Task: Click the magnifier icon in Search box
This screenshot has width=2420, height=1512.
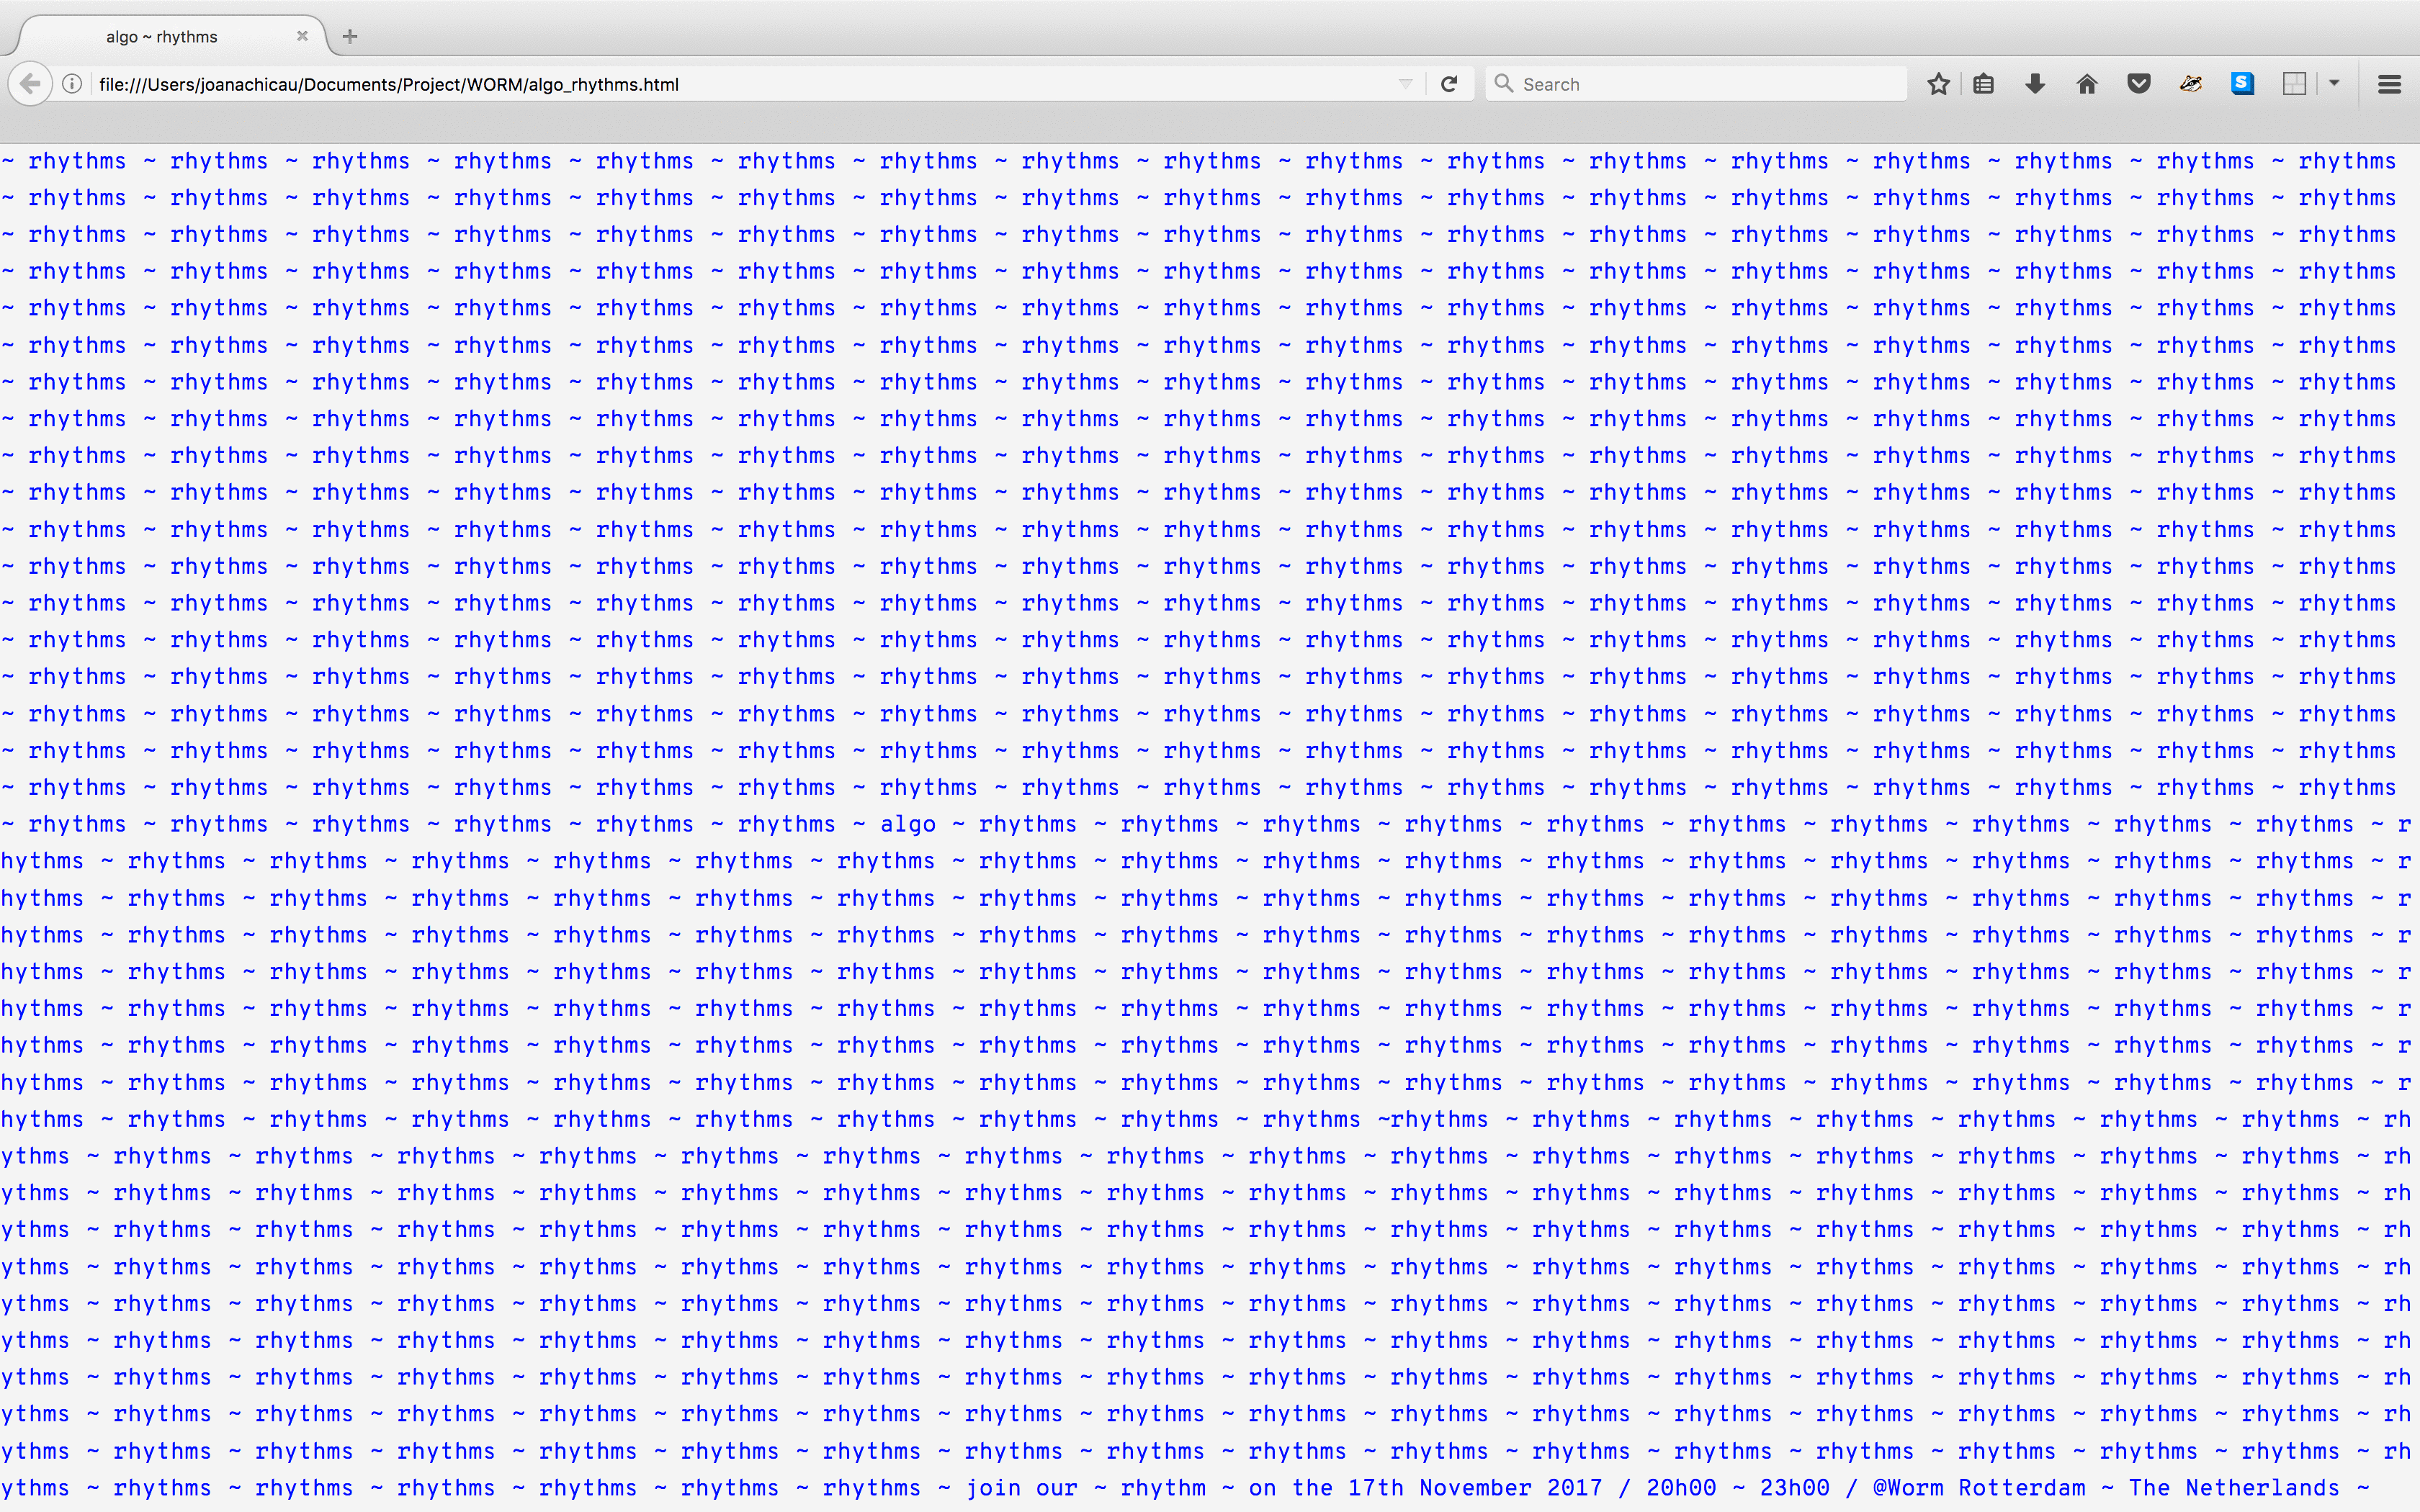Action: coord(1503,84)
